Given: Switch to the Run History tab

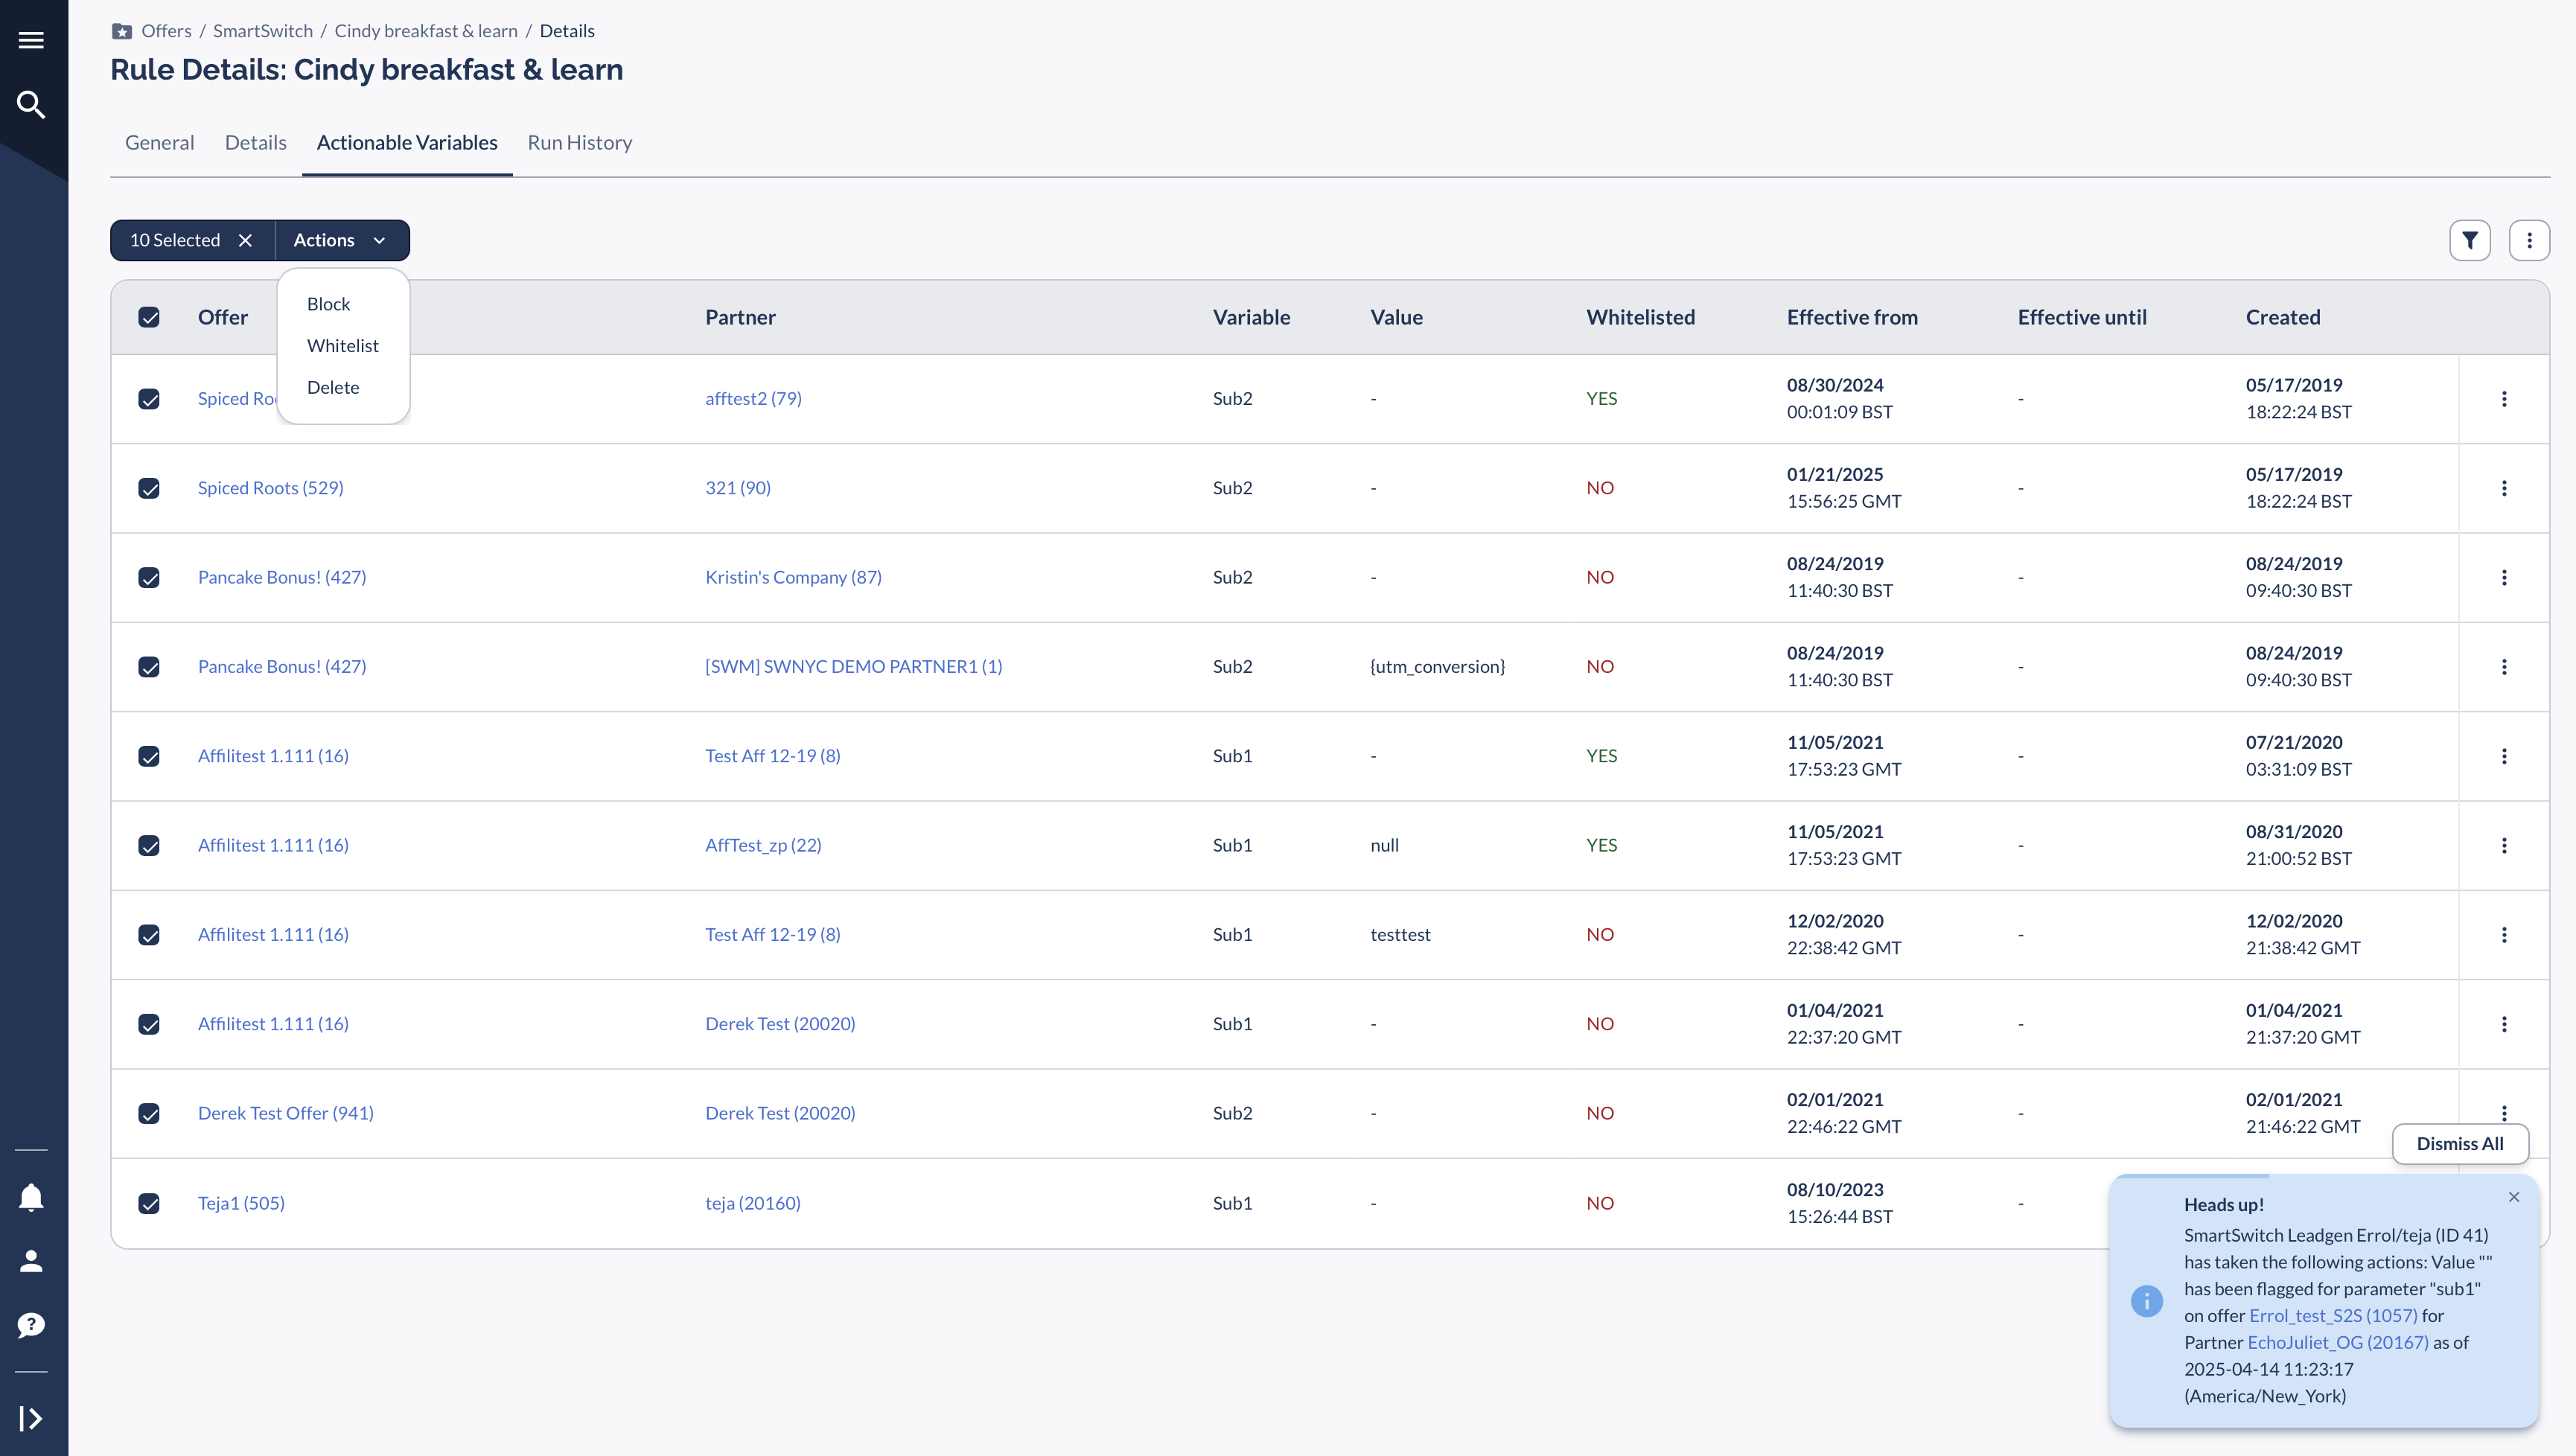Looking at the screenshot, I should [580, 143].
